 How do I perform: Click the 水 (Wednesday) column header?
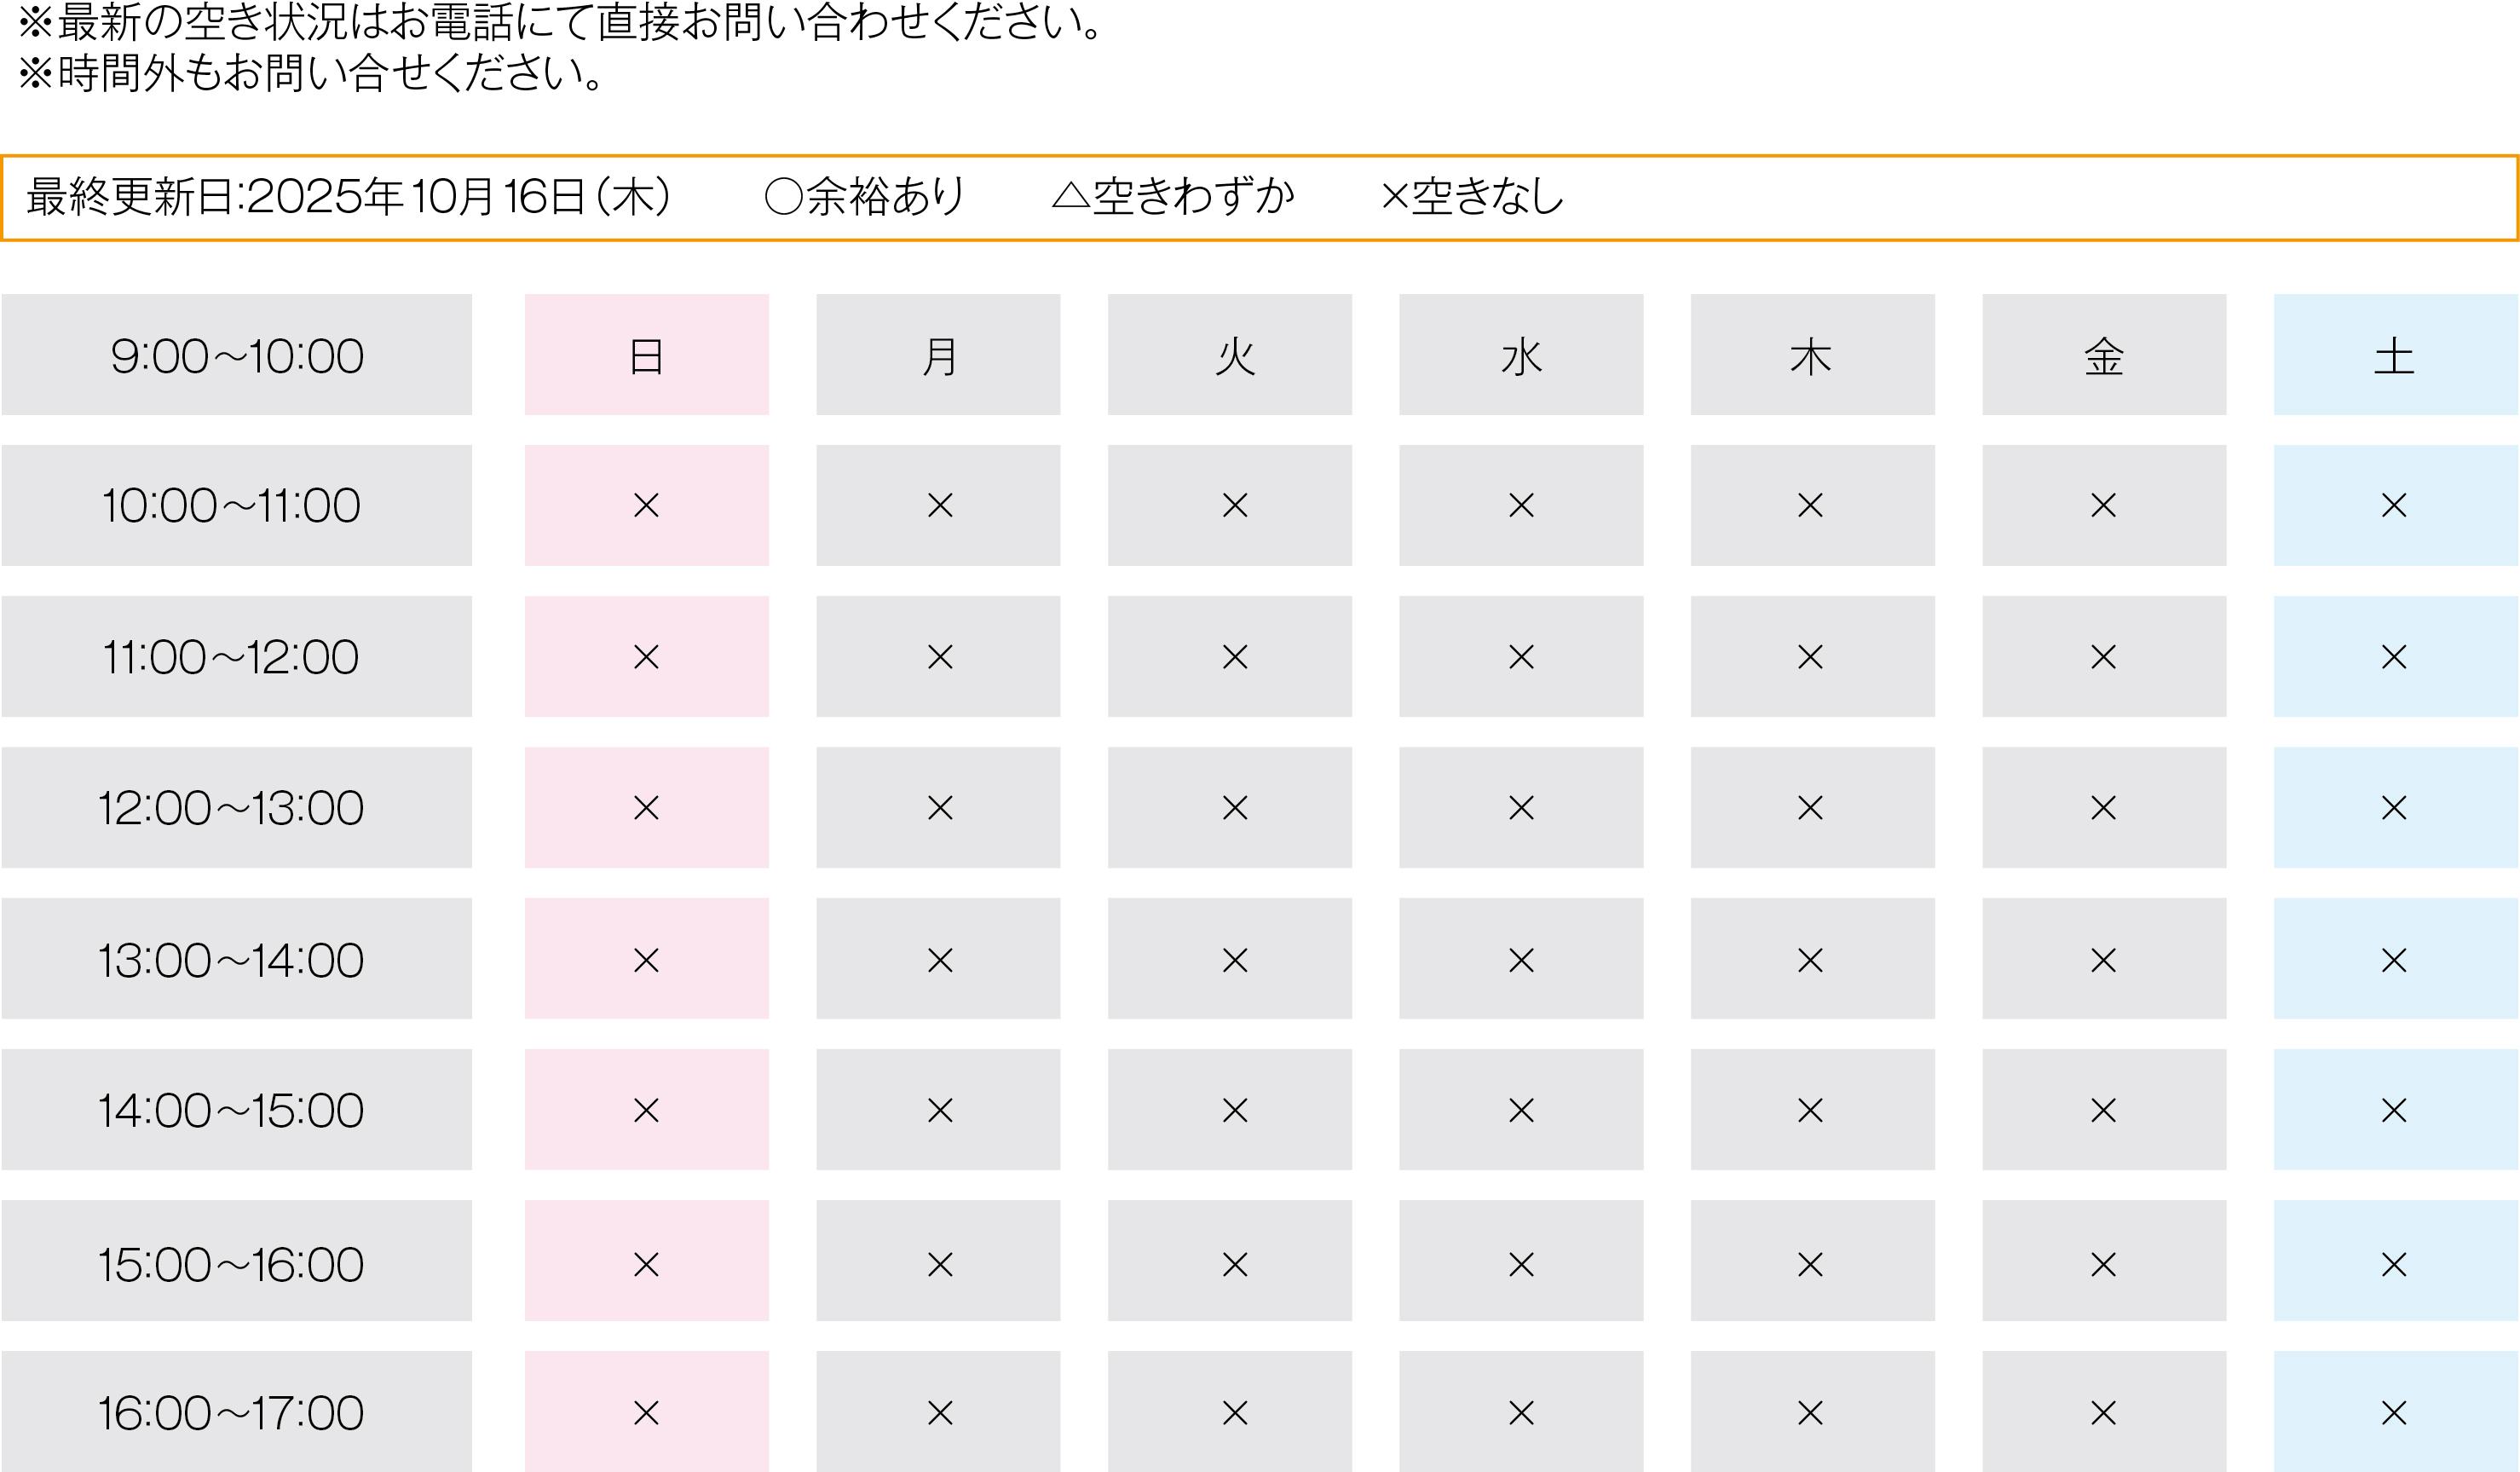coord(1521,356)
